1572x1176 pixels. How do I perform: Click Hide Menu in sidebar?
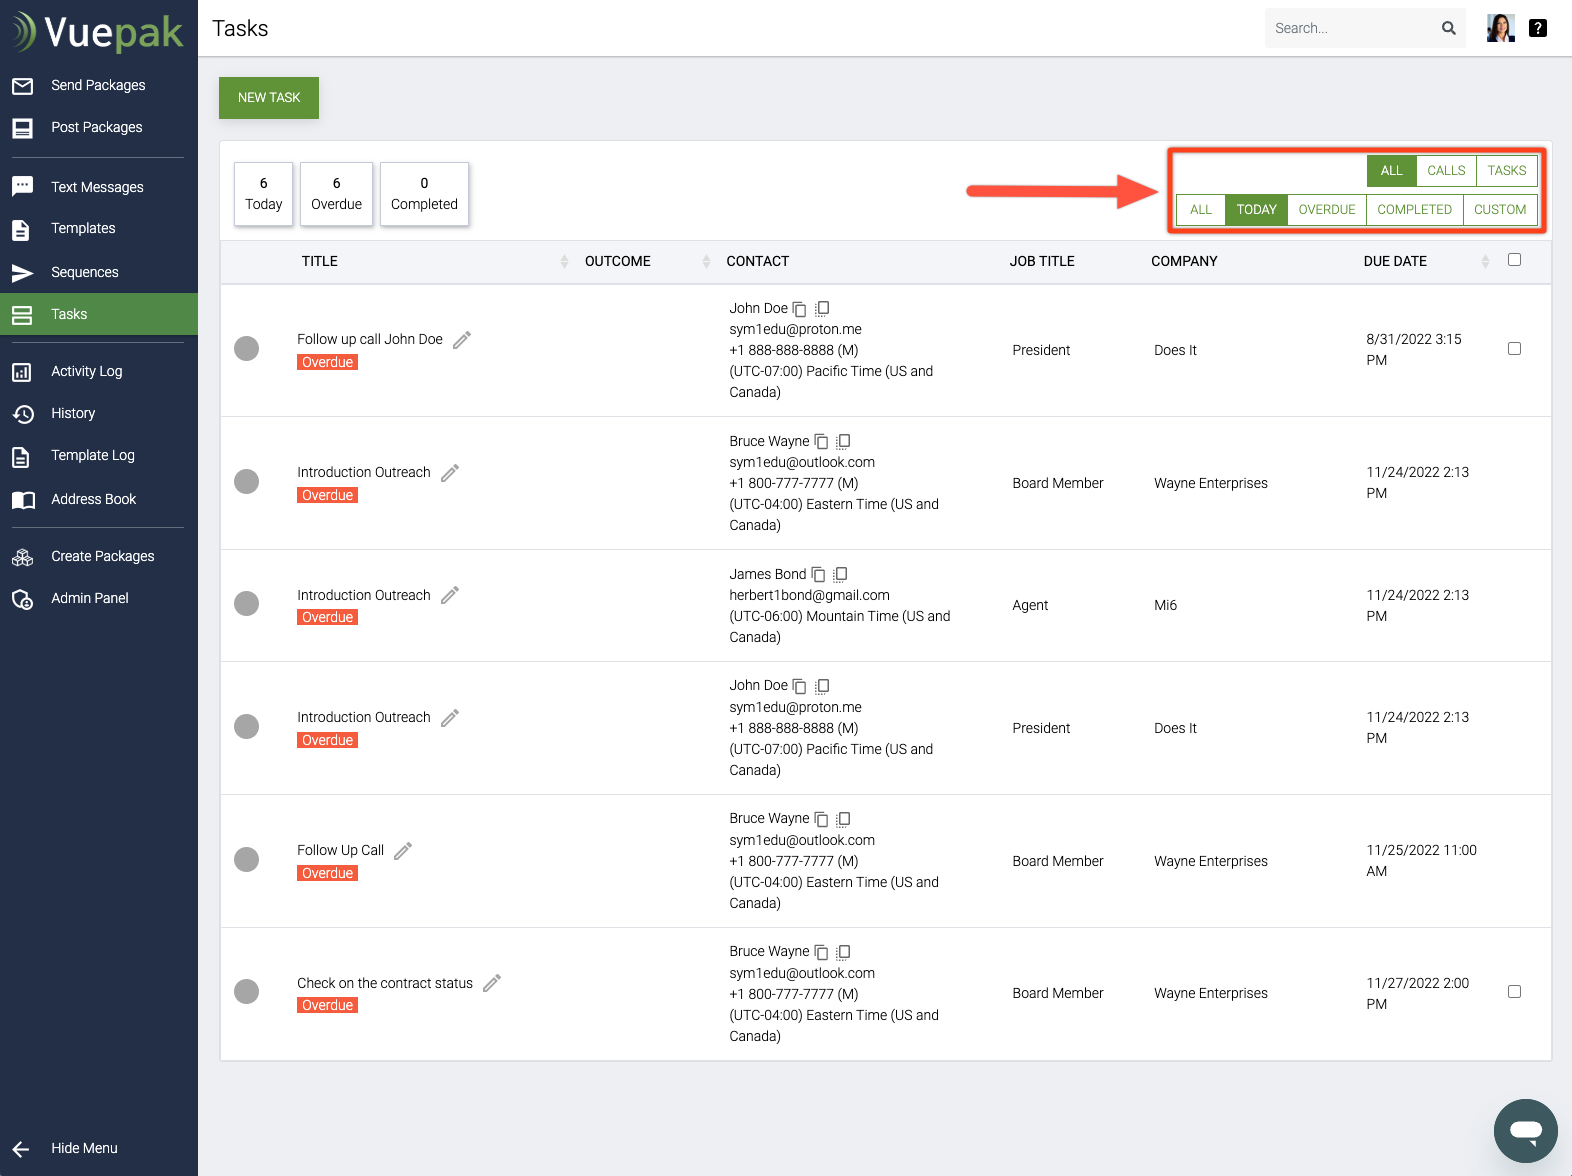84,1148
